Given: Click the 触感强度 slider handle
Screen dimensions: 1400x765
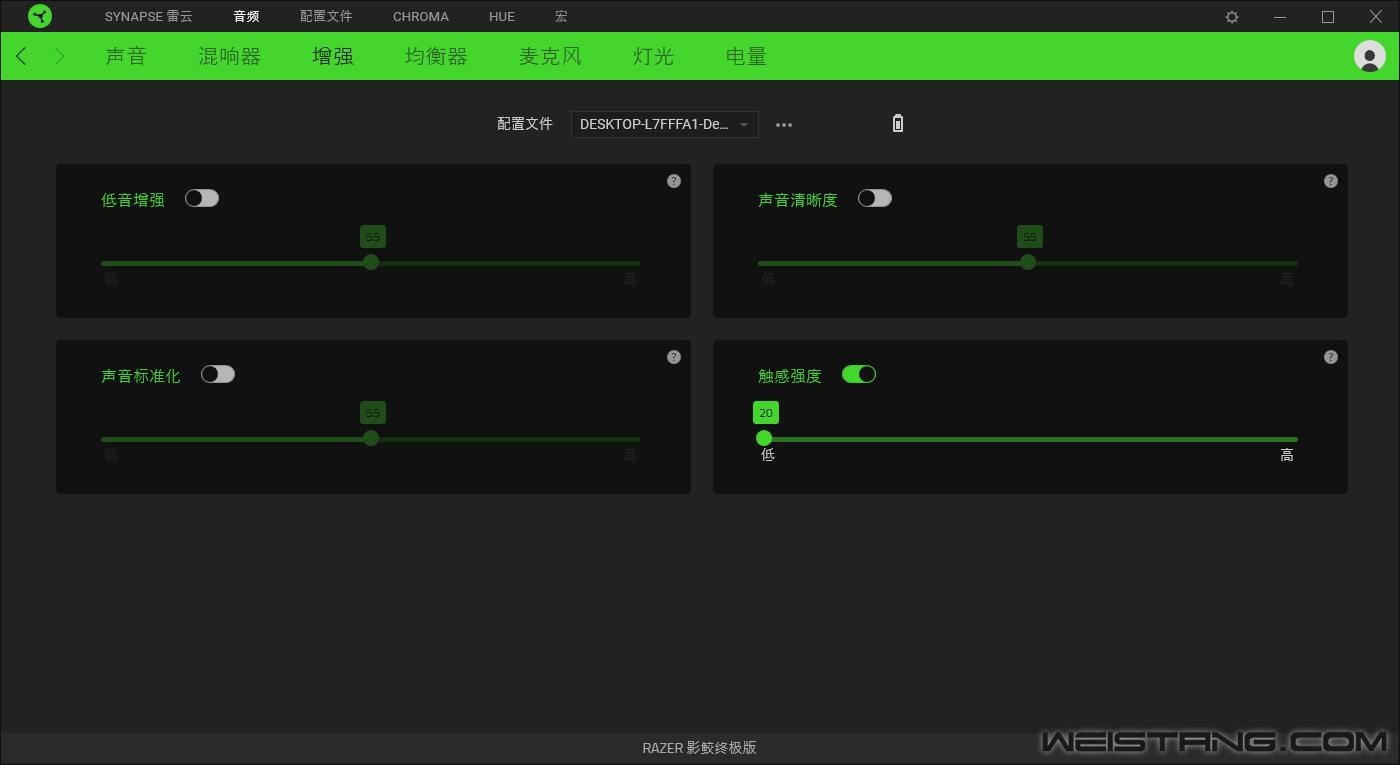Looking at the screenshot, I should pyautogui.click(x=764, y=438).
